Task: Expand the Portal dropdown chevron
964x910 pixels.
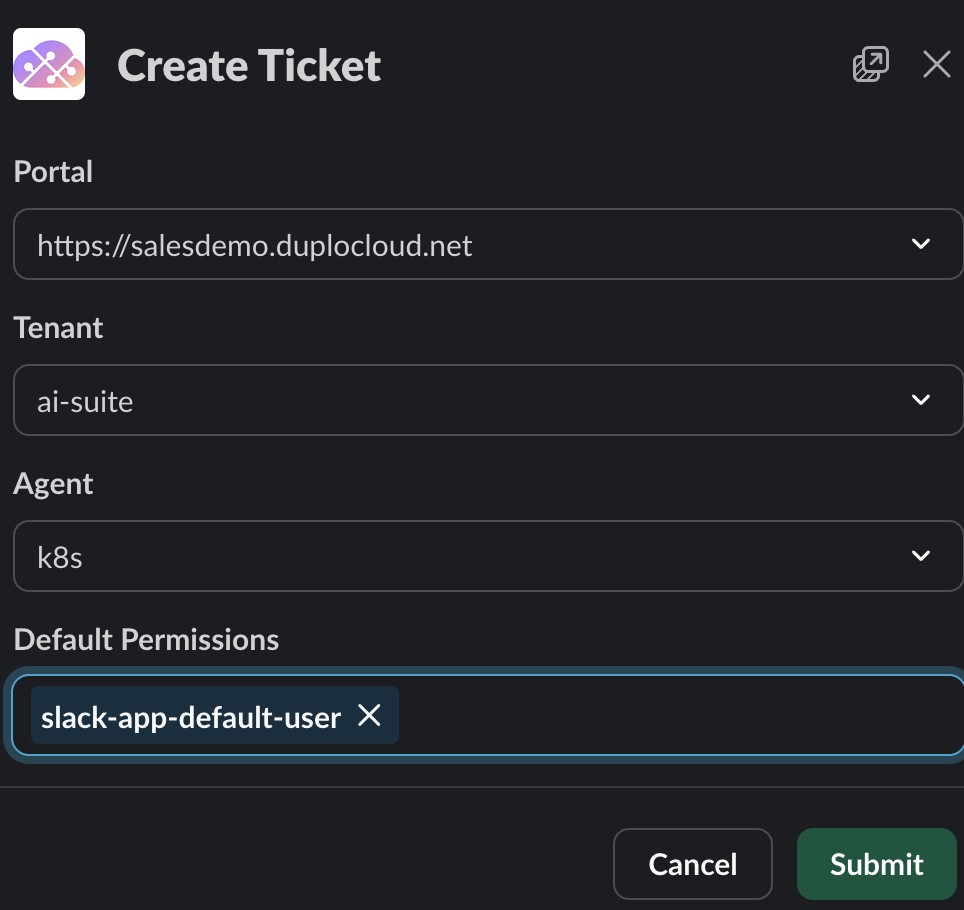Action: click(x=921, y=244)
